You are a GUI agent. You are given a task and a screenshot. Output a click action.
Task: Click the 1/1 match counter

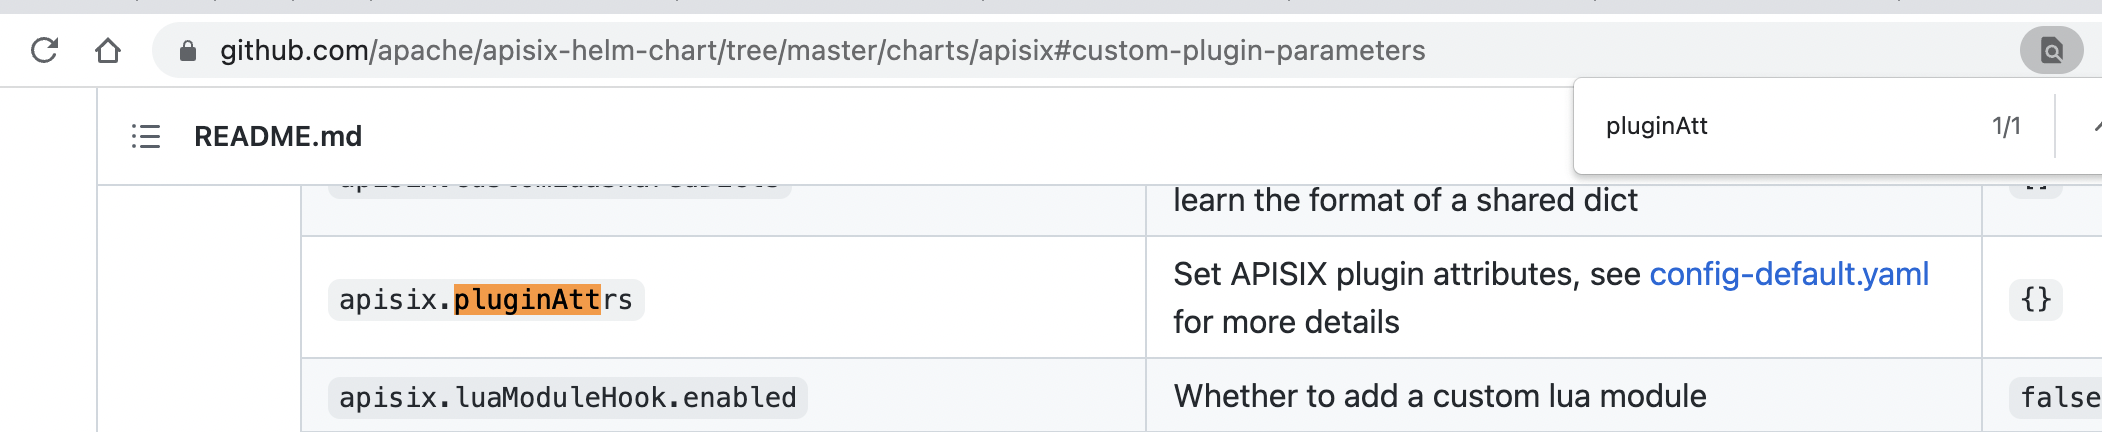tap(2005, 126)
